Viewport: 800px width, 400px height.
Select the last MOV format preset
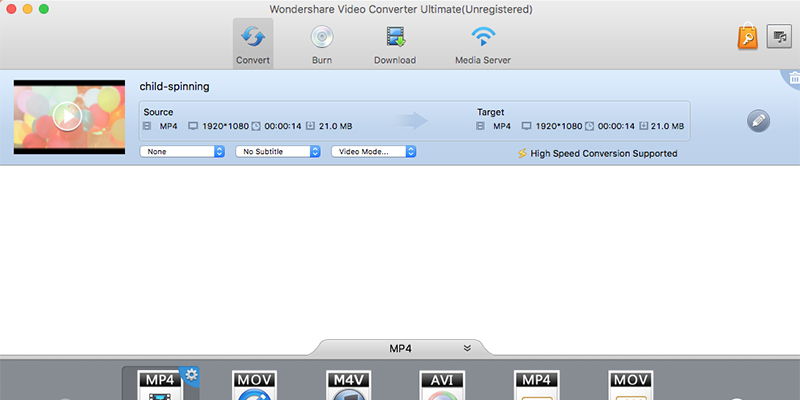tap(631, 385)
